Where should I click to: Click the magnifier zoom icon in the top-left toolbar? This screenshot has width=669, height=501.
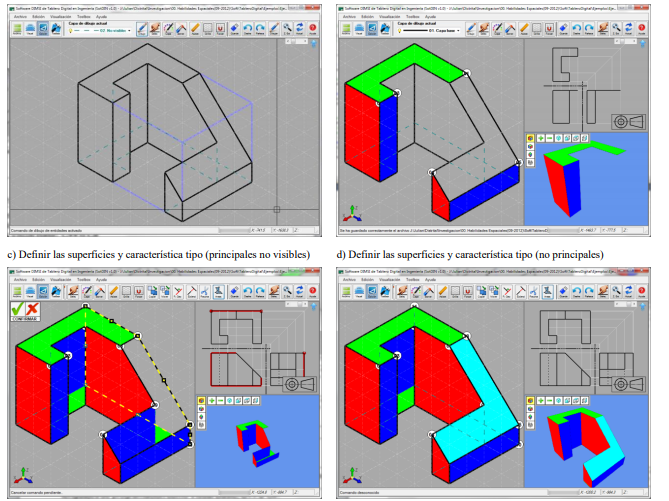point(285,30)
